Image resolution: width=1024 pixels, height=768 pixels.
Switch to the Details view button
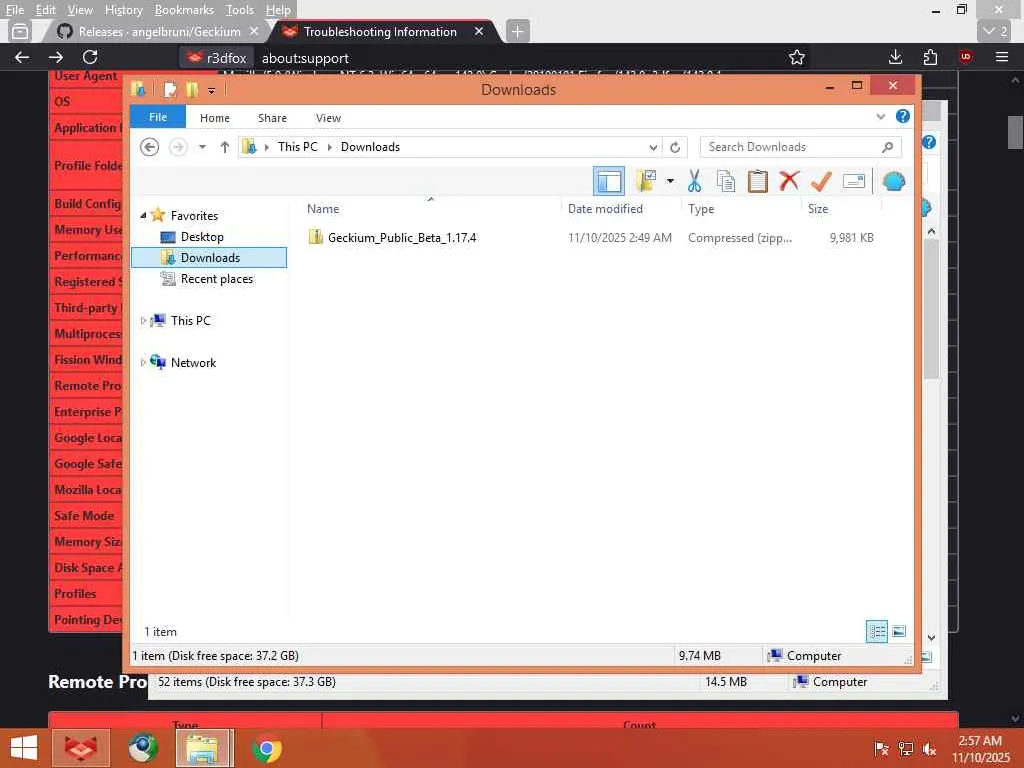point(876,632)
